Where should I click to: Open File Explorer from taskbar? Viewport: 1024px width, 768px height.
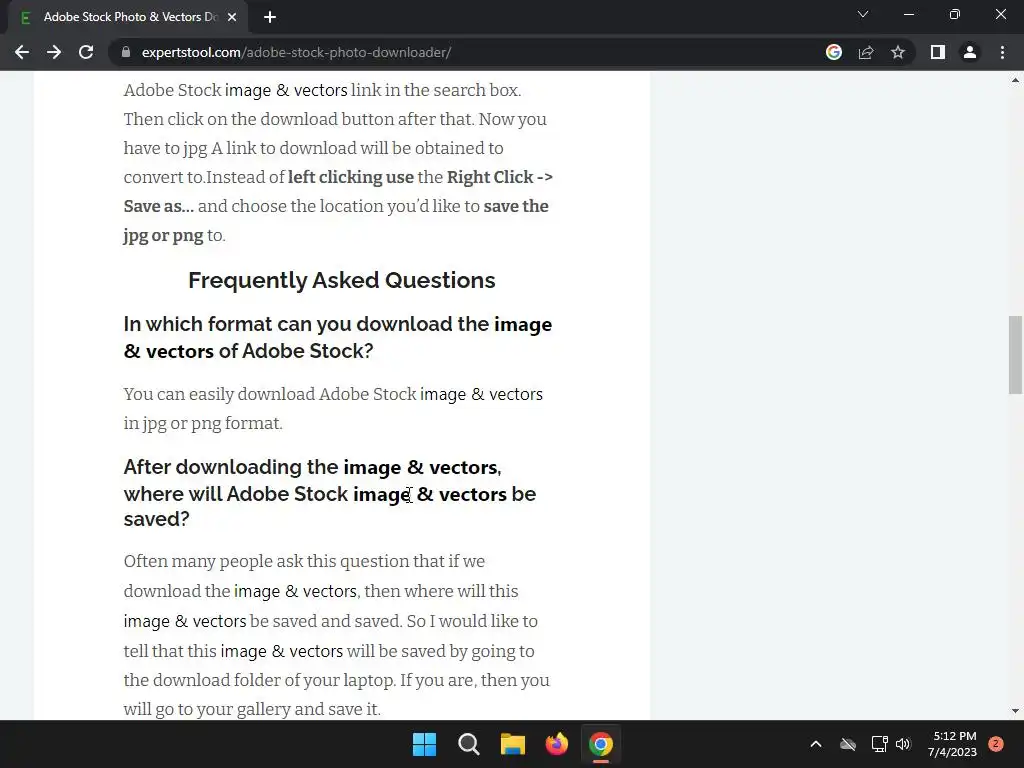pyautogui.click(x=513, y=744)
